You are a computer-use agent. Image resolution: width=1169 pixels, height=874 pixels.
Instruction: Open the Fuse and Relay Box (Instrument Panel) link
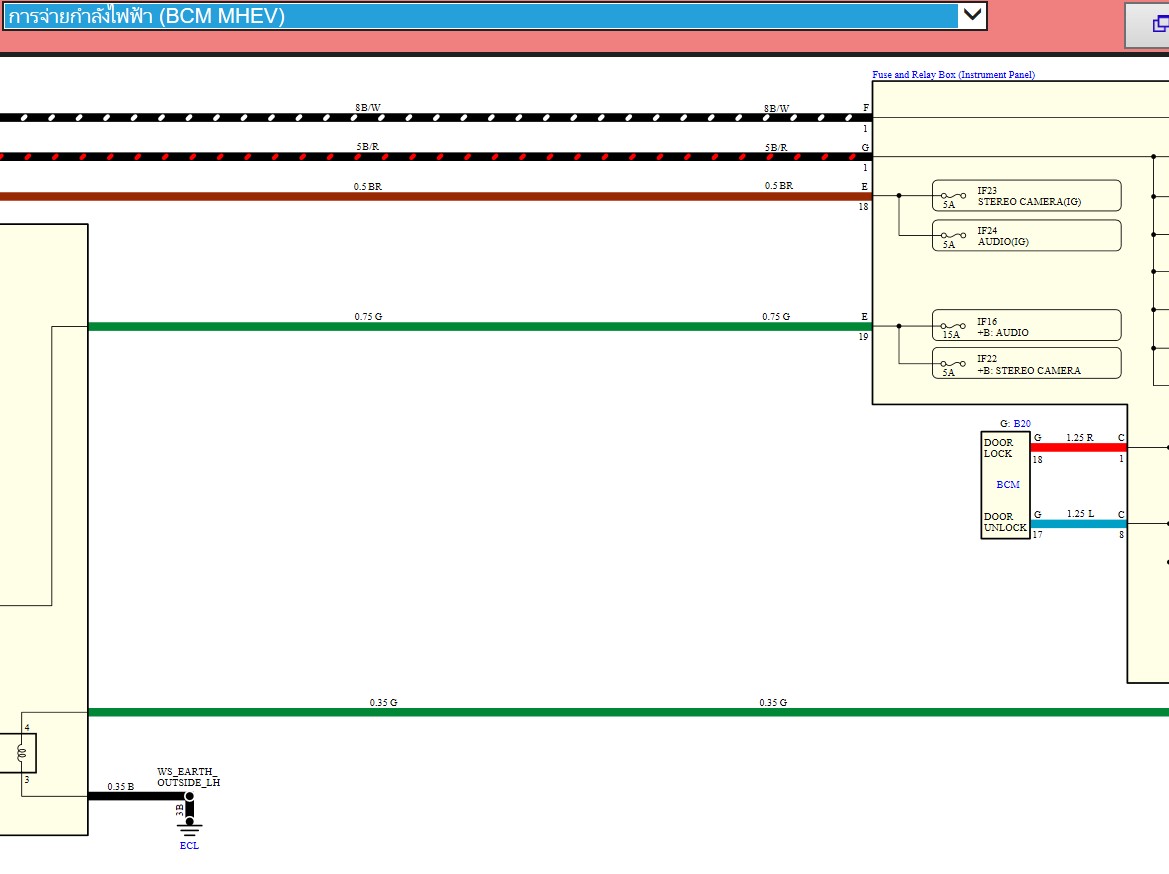[x=954, y=74]
